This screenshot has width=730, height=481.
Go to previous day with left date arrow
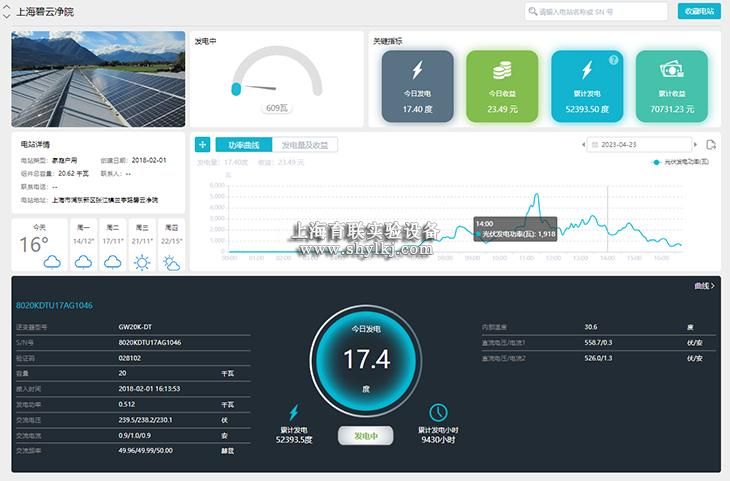point(584,145)
